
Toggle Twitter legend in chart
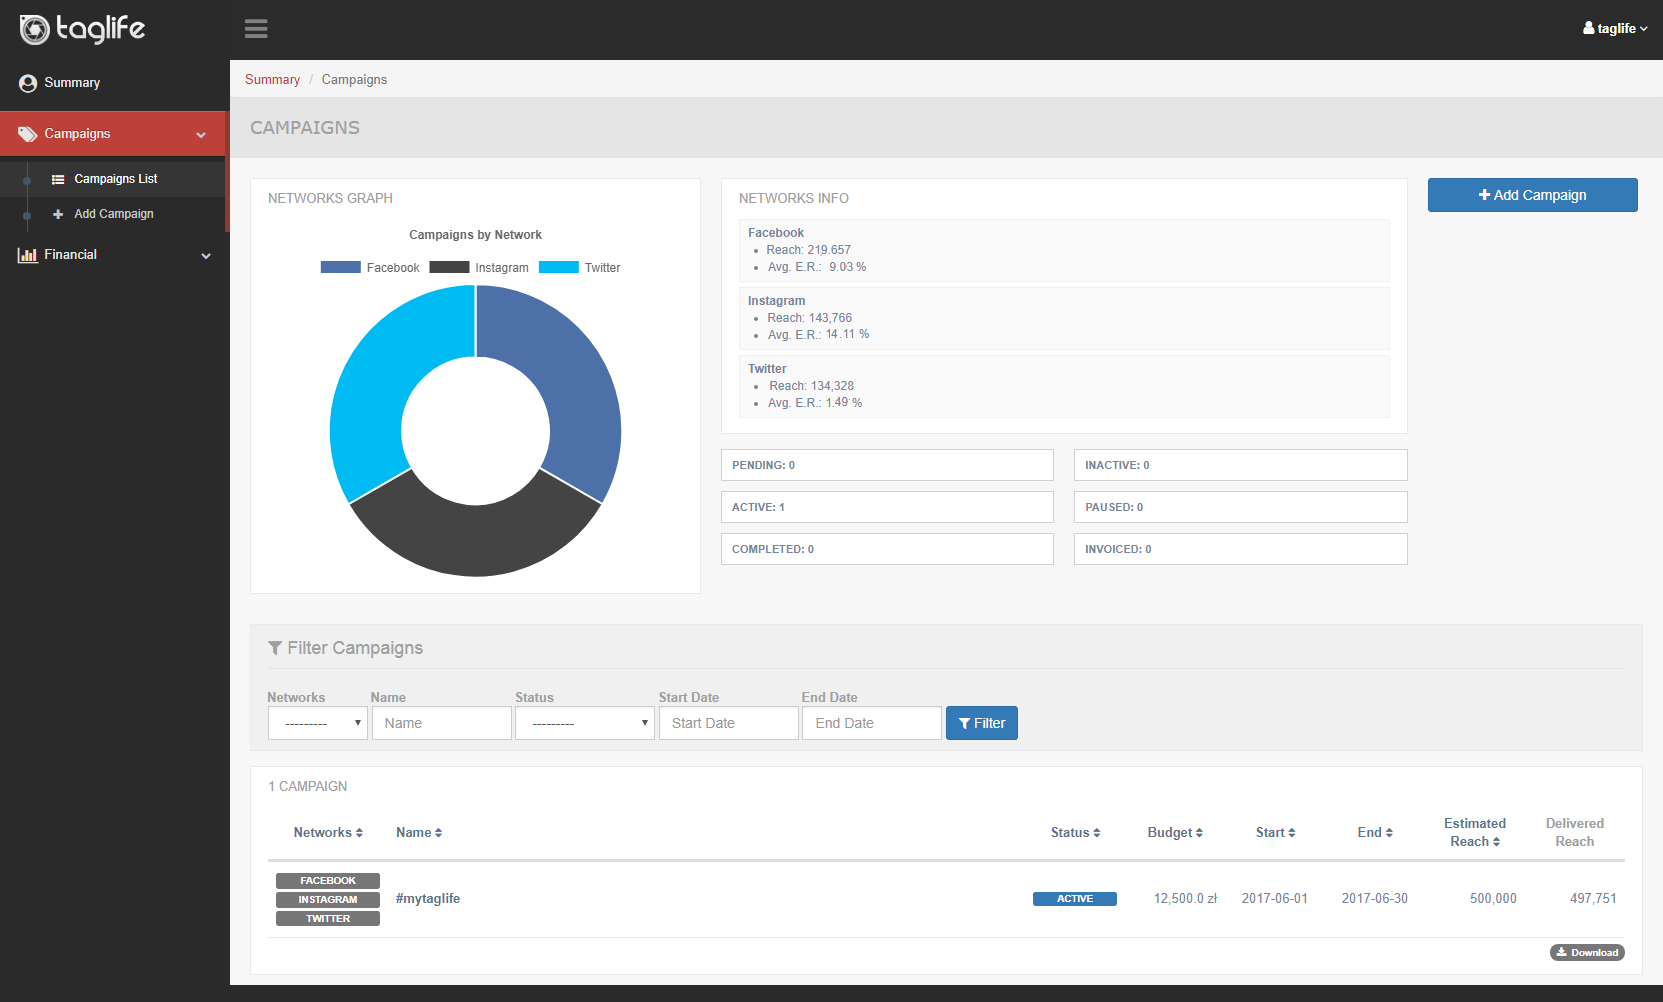click(580, 268)
